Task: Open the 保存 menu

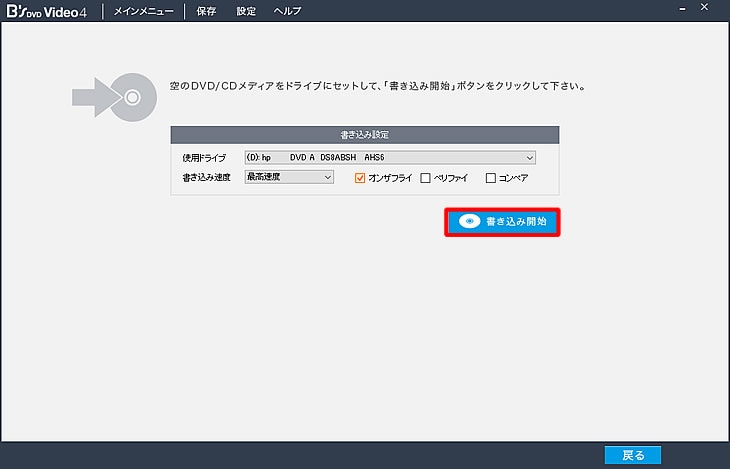Action: point(206,11)
